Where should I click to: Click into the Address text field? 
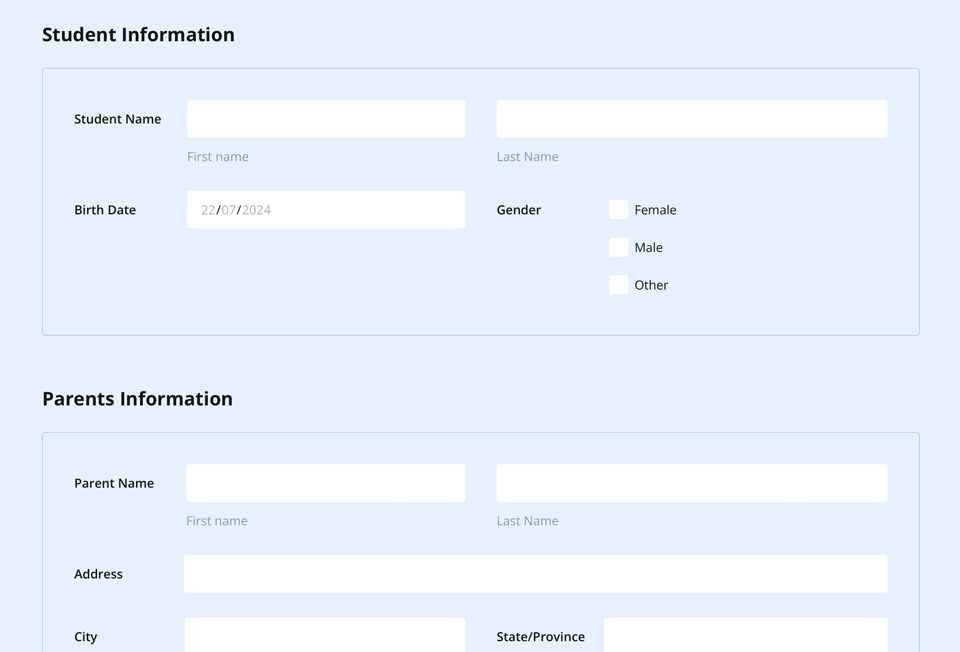(x=535, y=574)
